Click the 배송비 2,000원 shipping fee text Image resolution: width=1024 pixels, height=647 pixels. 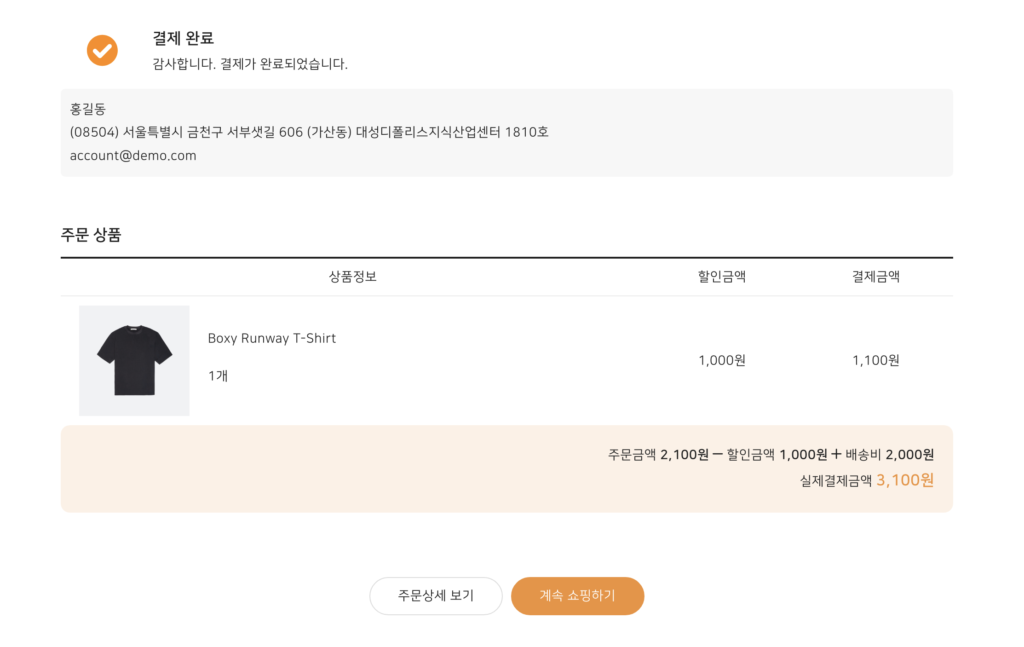point(890,454)
